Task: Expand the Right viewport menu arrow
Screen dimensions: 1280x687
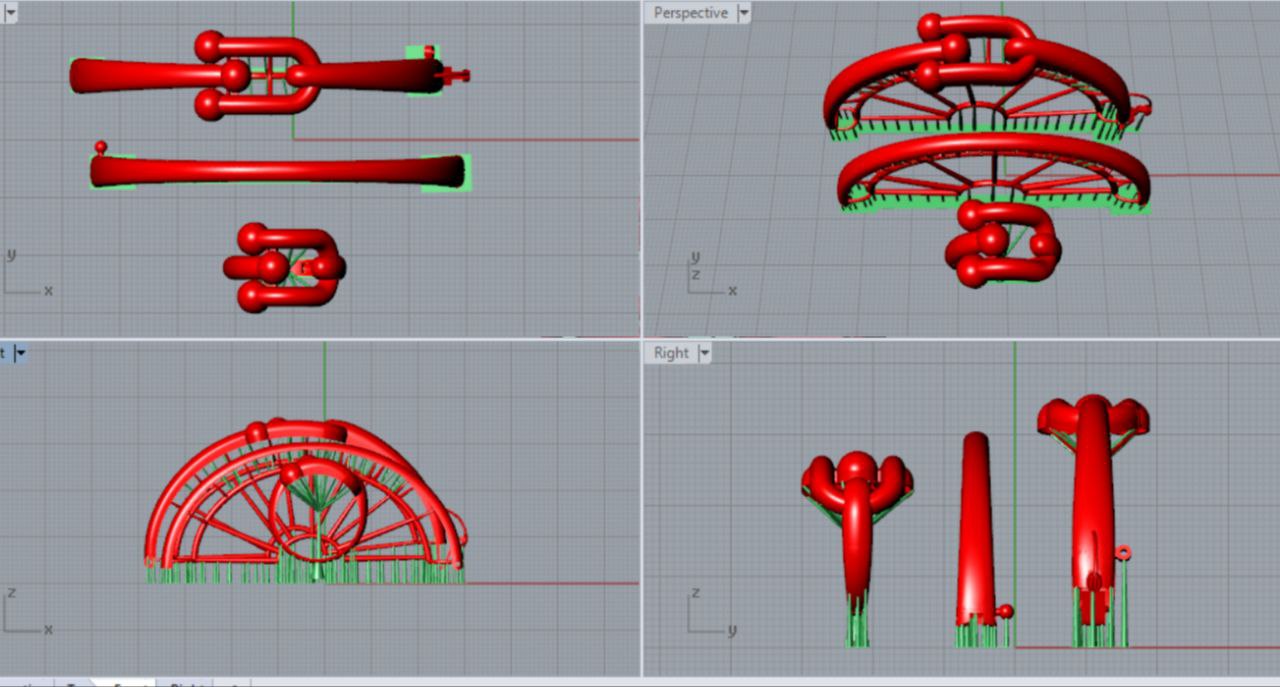Action: (x=705, y=353)
